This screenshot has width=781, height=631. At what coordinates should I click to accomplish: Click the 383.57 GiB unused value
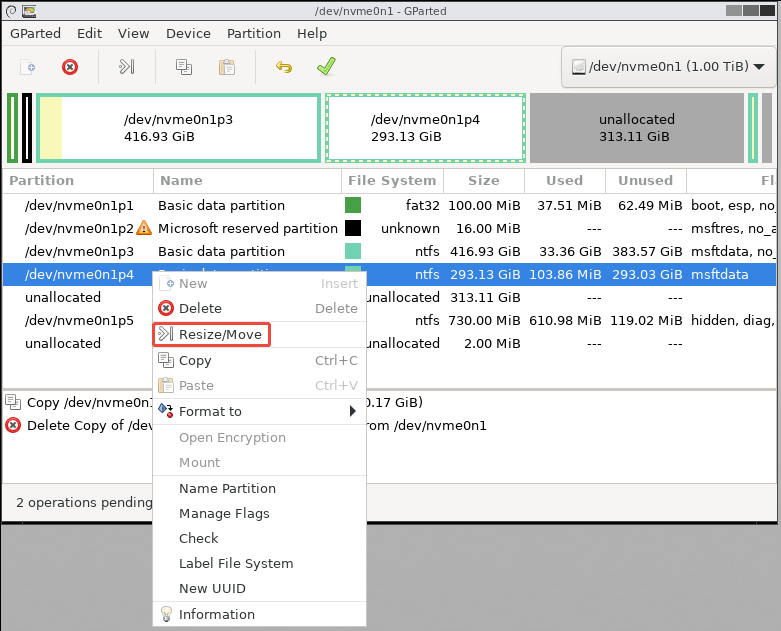(x=647, y=251)
